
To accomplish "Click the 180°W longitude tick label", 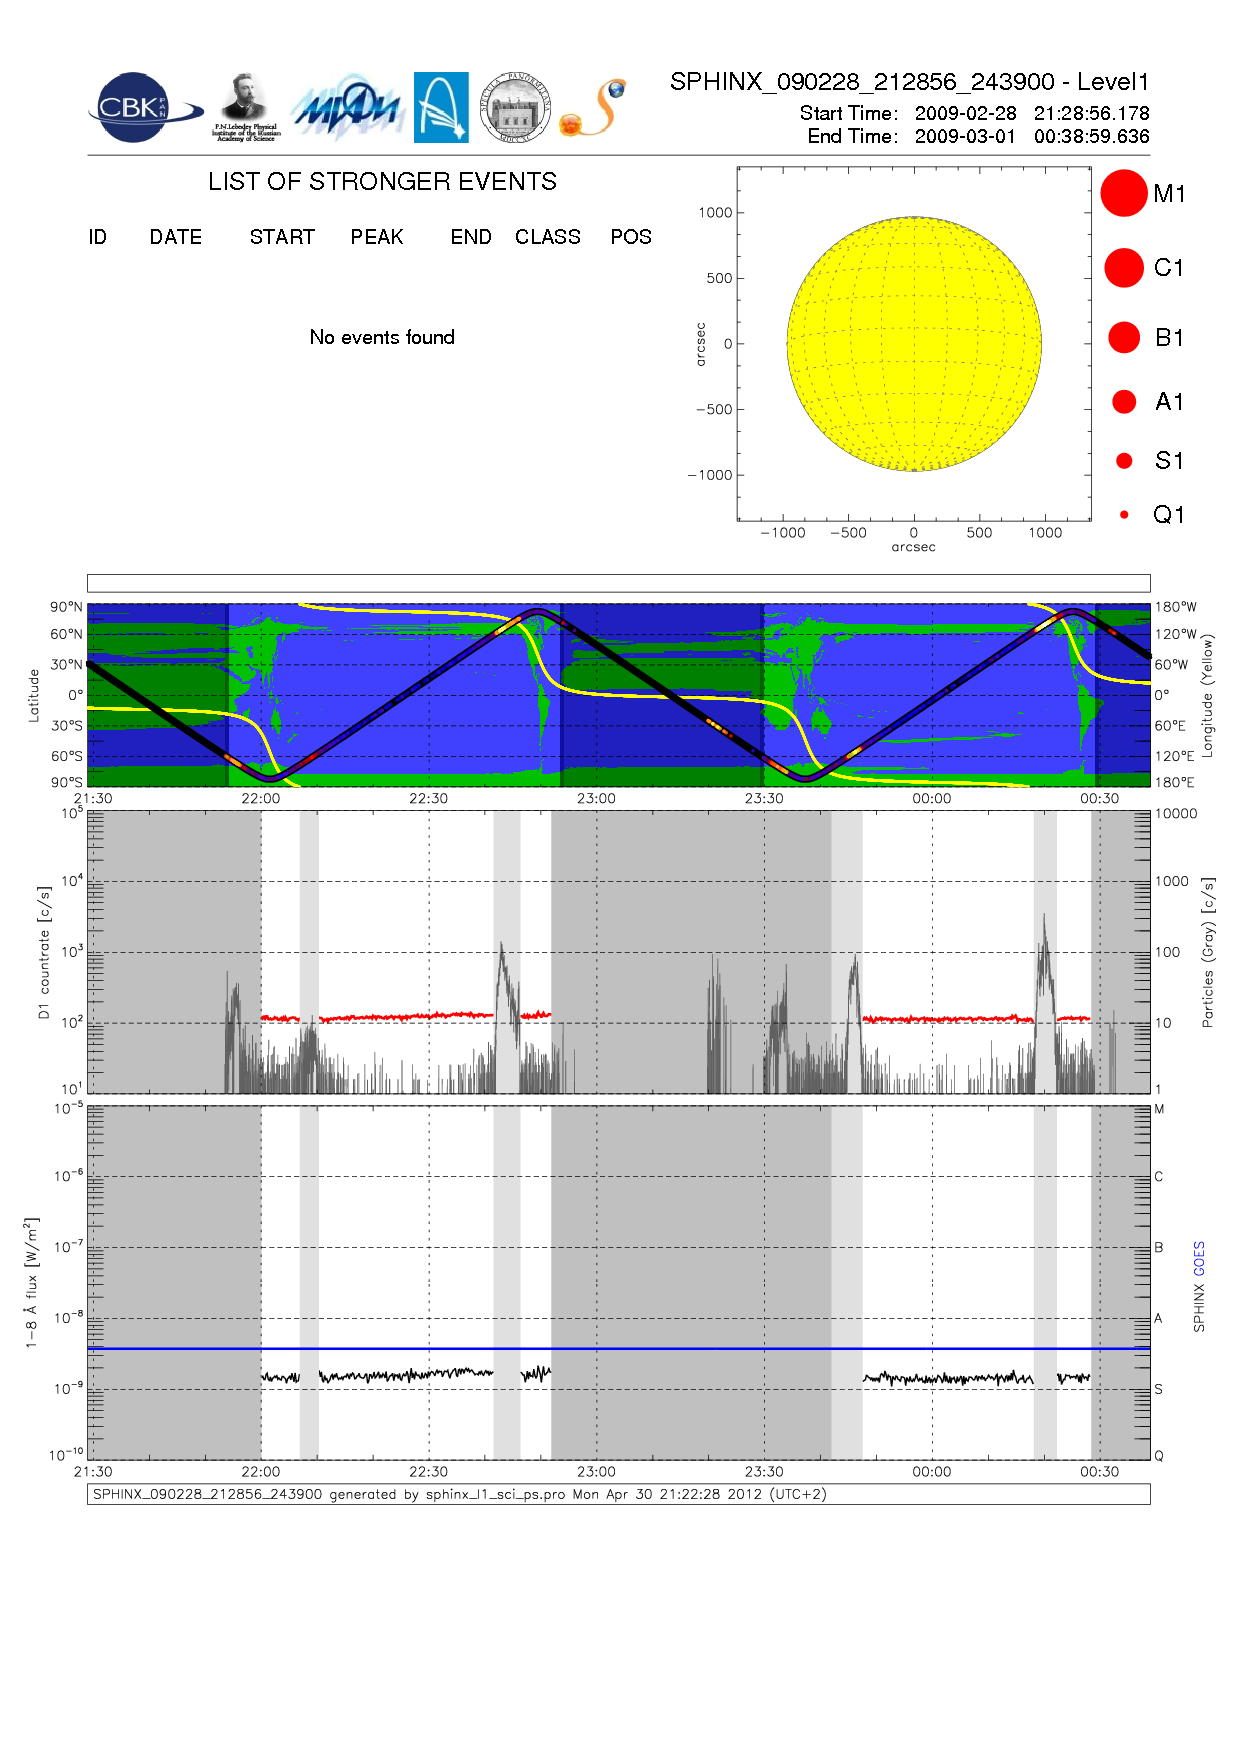I will pos(1176,607).
